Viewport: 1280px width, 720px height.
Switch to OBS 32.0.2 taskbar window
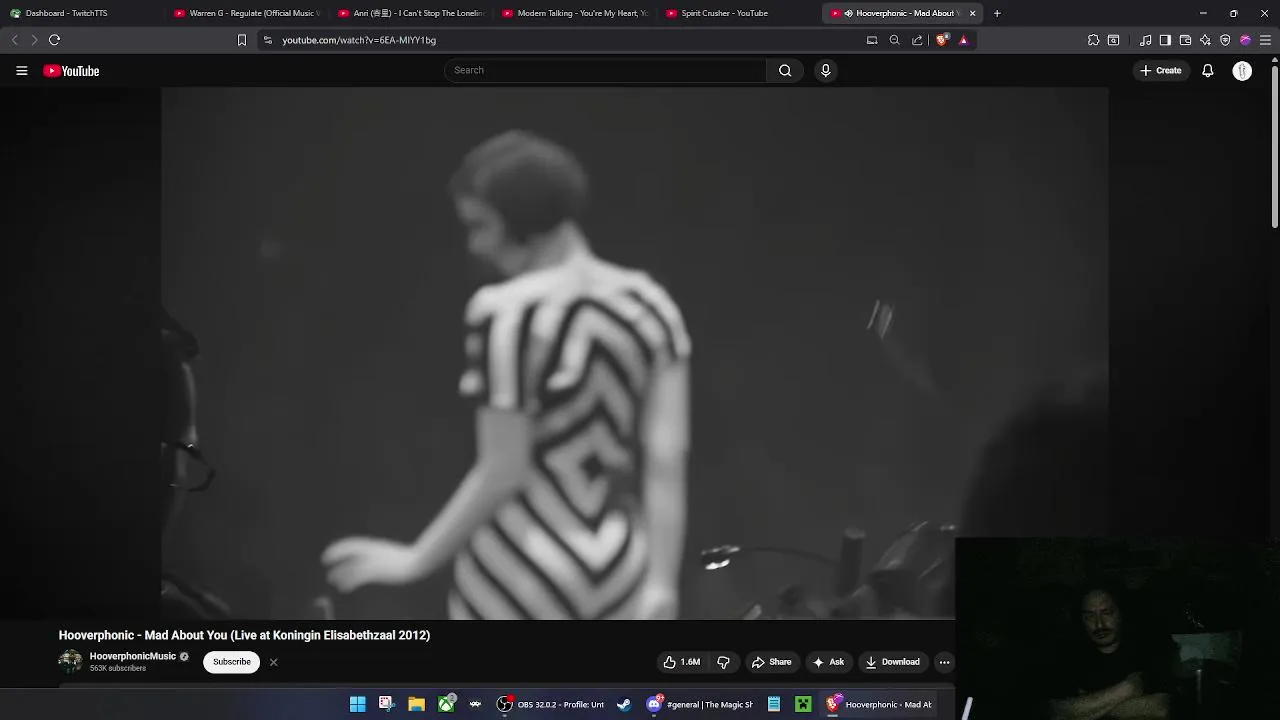[x=551, y=704]
